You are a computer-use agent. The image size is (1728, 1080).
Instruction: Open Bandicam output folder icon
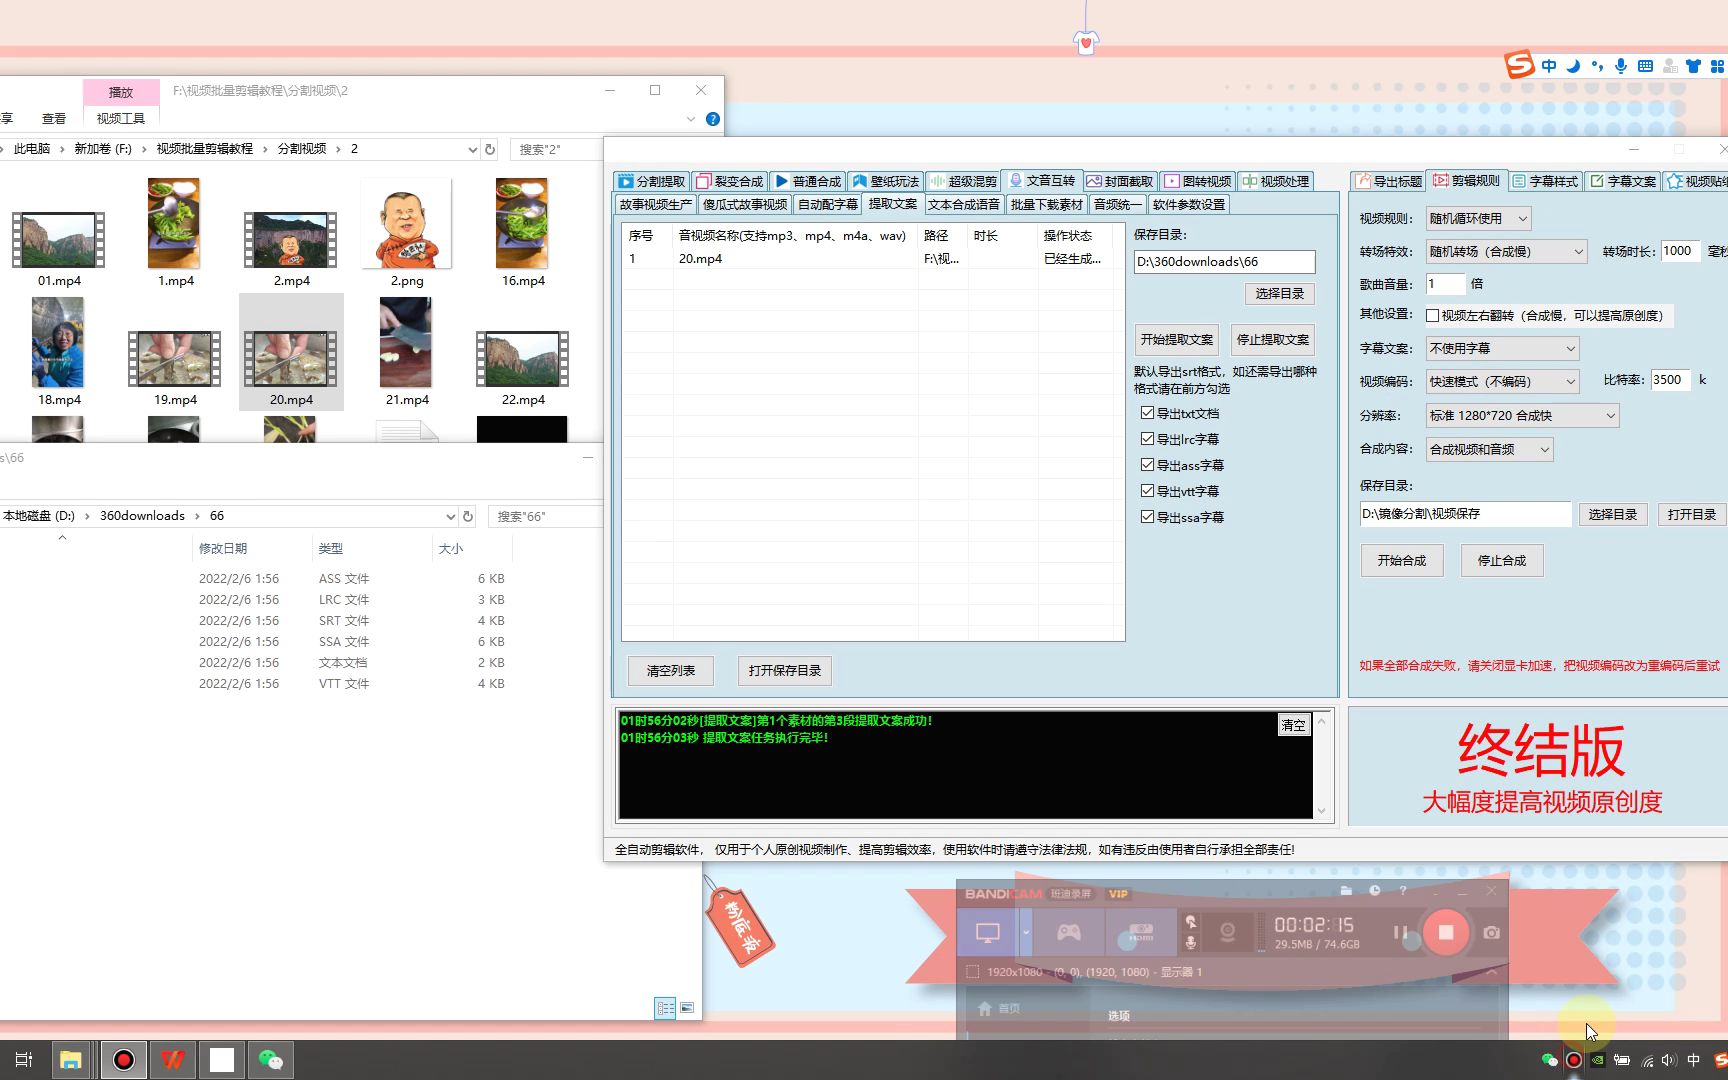(x=1346, y=891)
